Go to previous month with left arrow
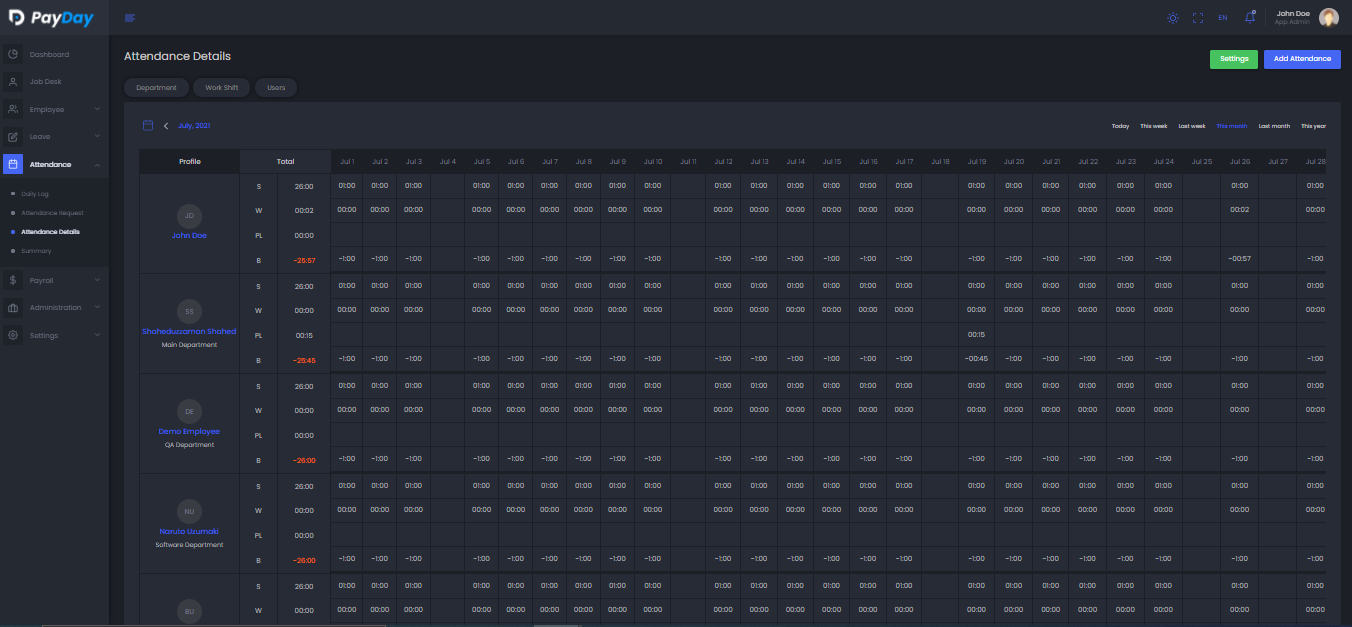Image resolution: width=1352 pixels, height=627 pixels. [x=166, y=126]
